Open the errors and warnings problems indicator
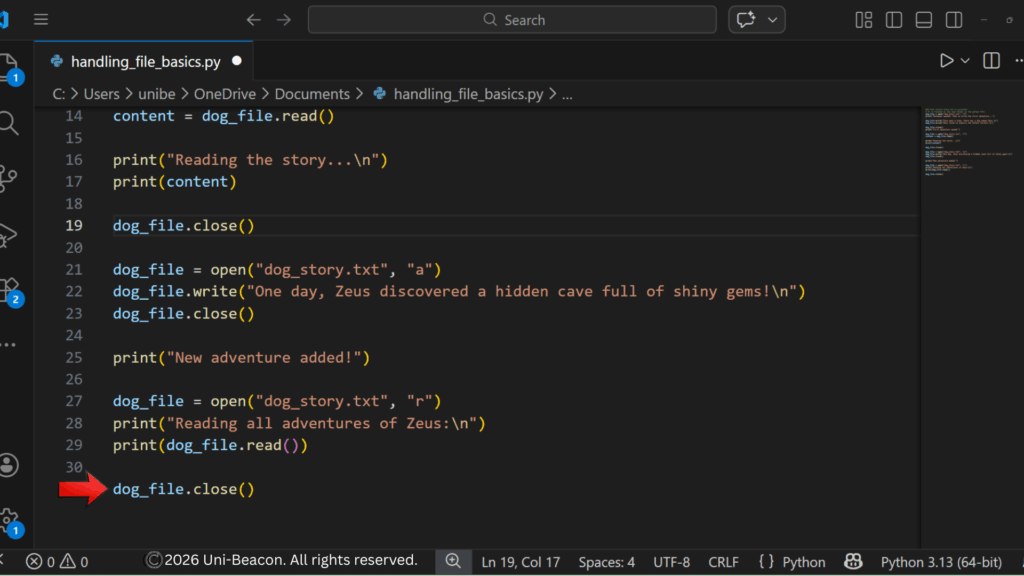Image resolution: width=1024 pixels, height=576 pixels. [56, 562]
